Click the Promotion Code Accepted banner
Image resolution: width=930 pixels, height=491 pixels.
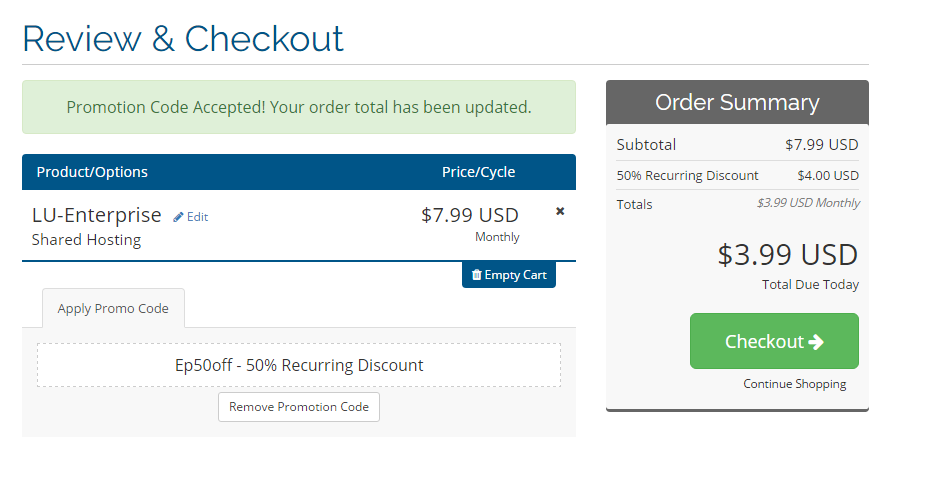299,107
